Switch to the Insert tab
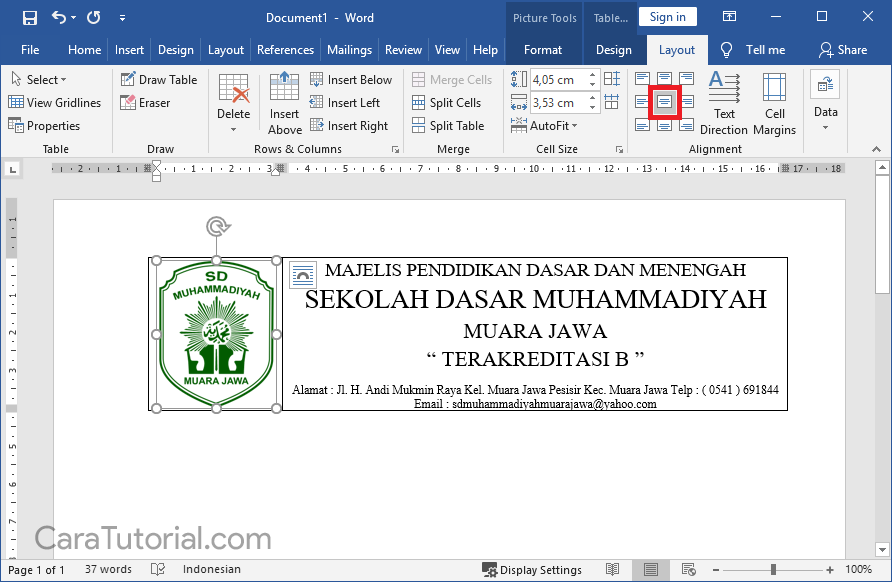Screen dimensions: 892x582 [129, 50]
